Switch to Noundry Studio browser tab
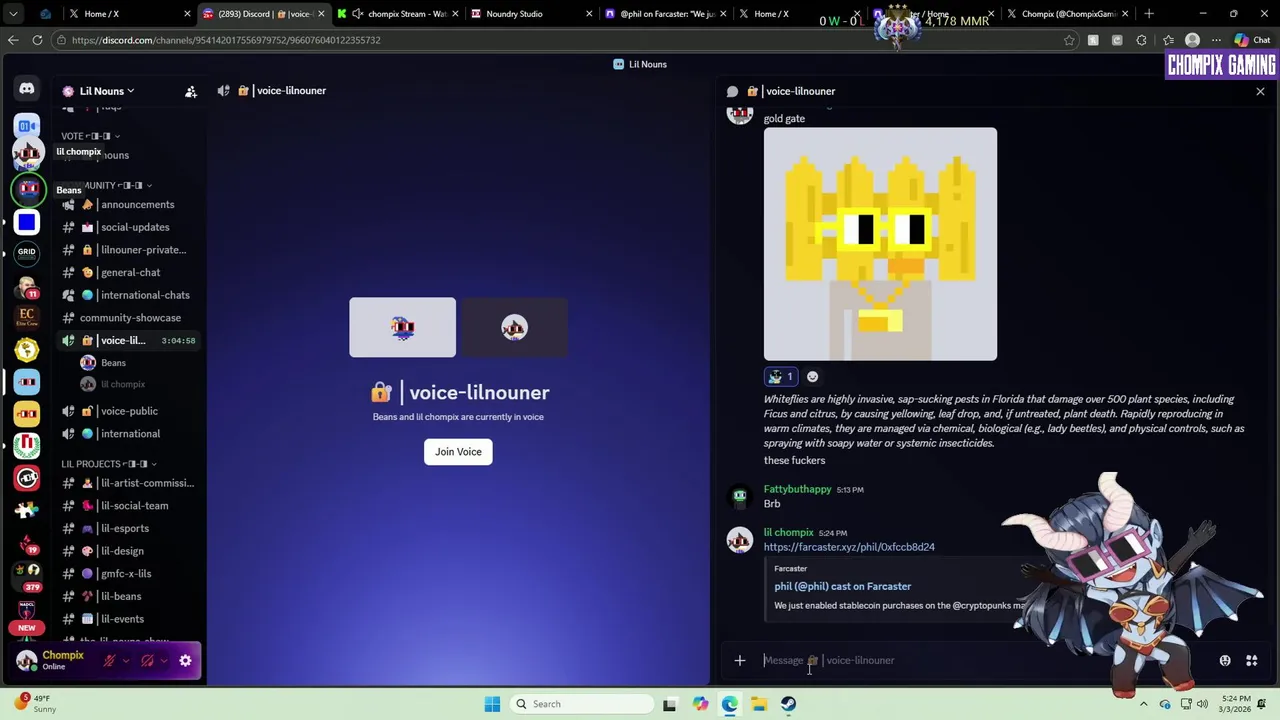The image size is (1280, 720). click(x=530, y=14)
